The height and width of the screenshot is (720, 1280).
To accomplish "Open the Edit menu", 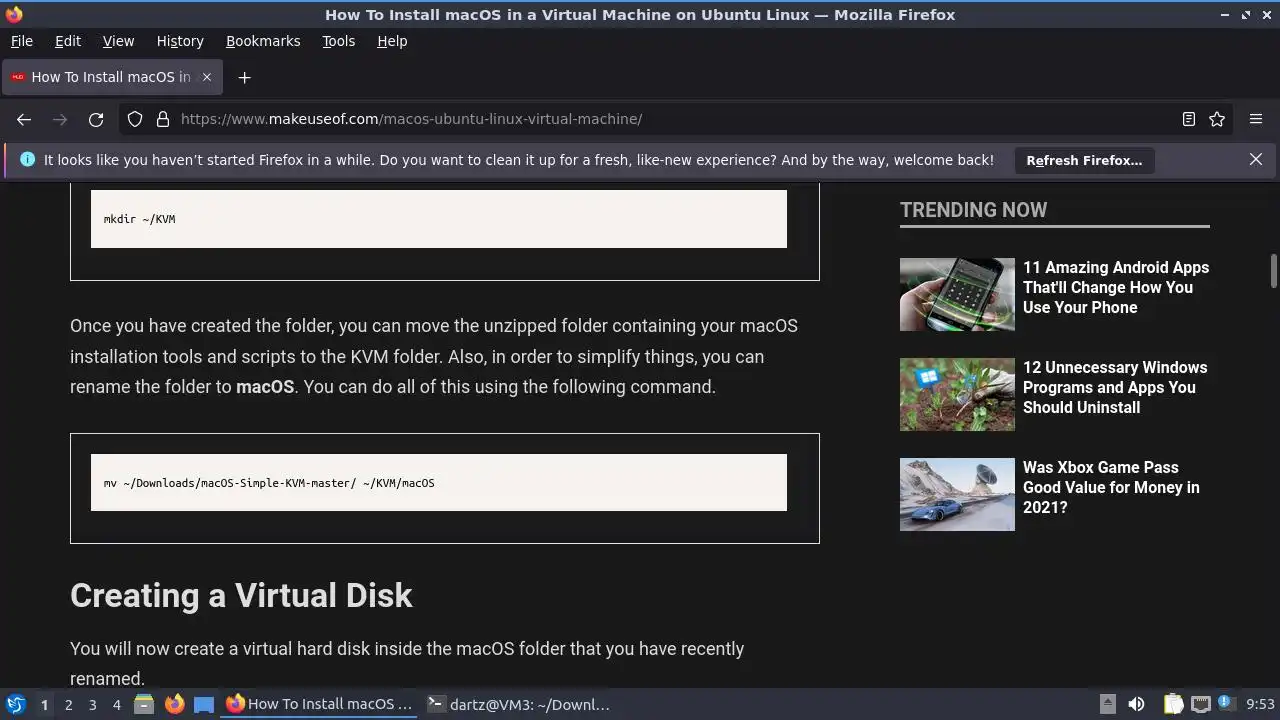I will 68,41.
